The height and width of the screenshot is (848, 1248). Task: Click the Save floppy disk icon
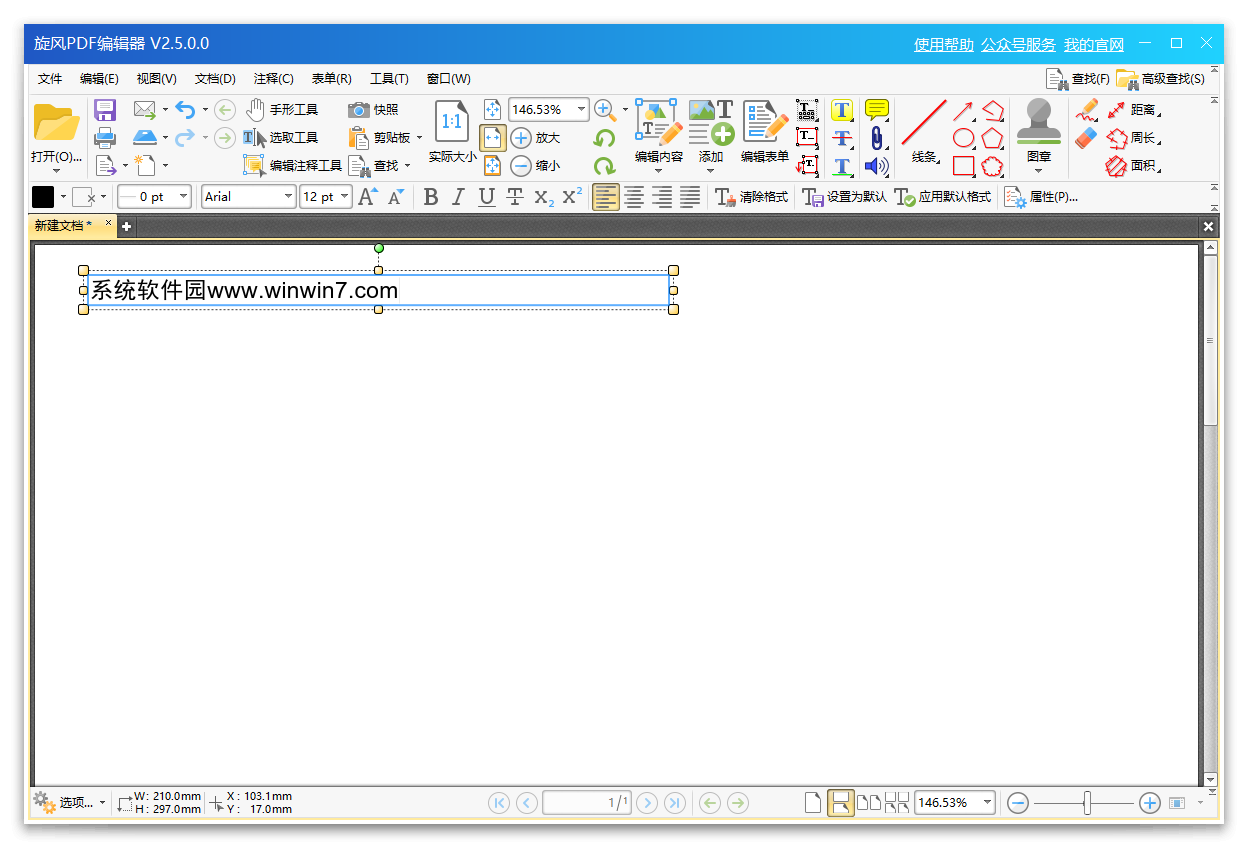pyautogui.click(x=105, y=110)
